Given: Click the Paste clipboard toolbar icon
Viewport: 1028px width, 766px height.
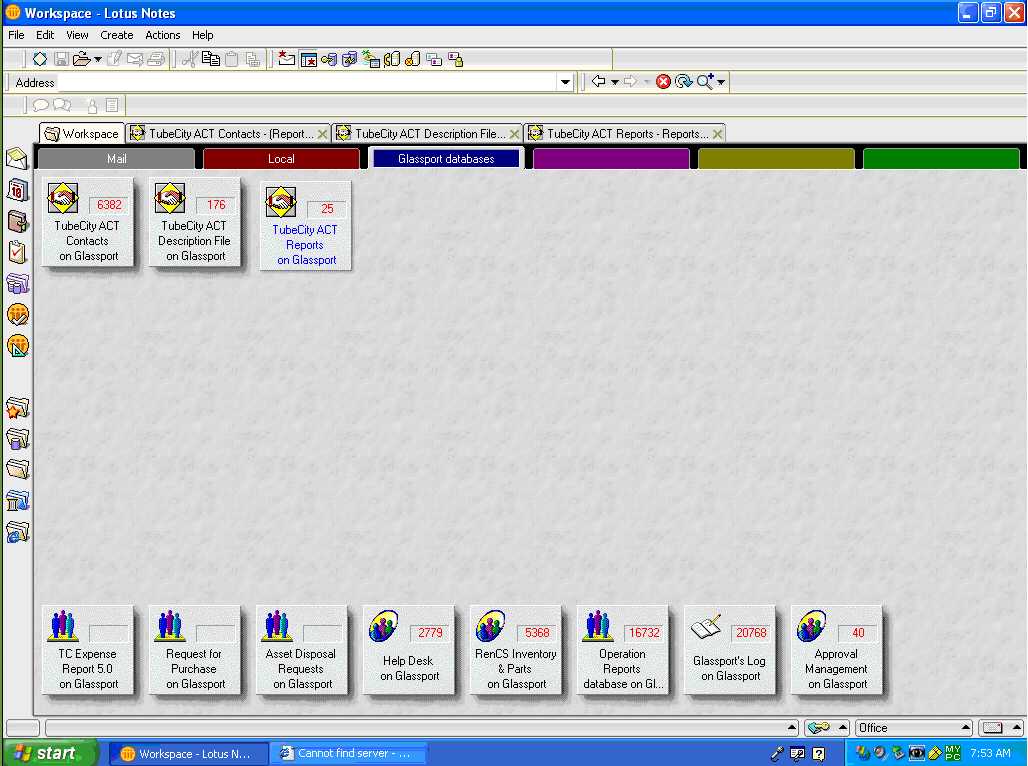Looking at the screenshot, I should click(x=231, y=60).
